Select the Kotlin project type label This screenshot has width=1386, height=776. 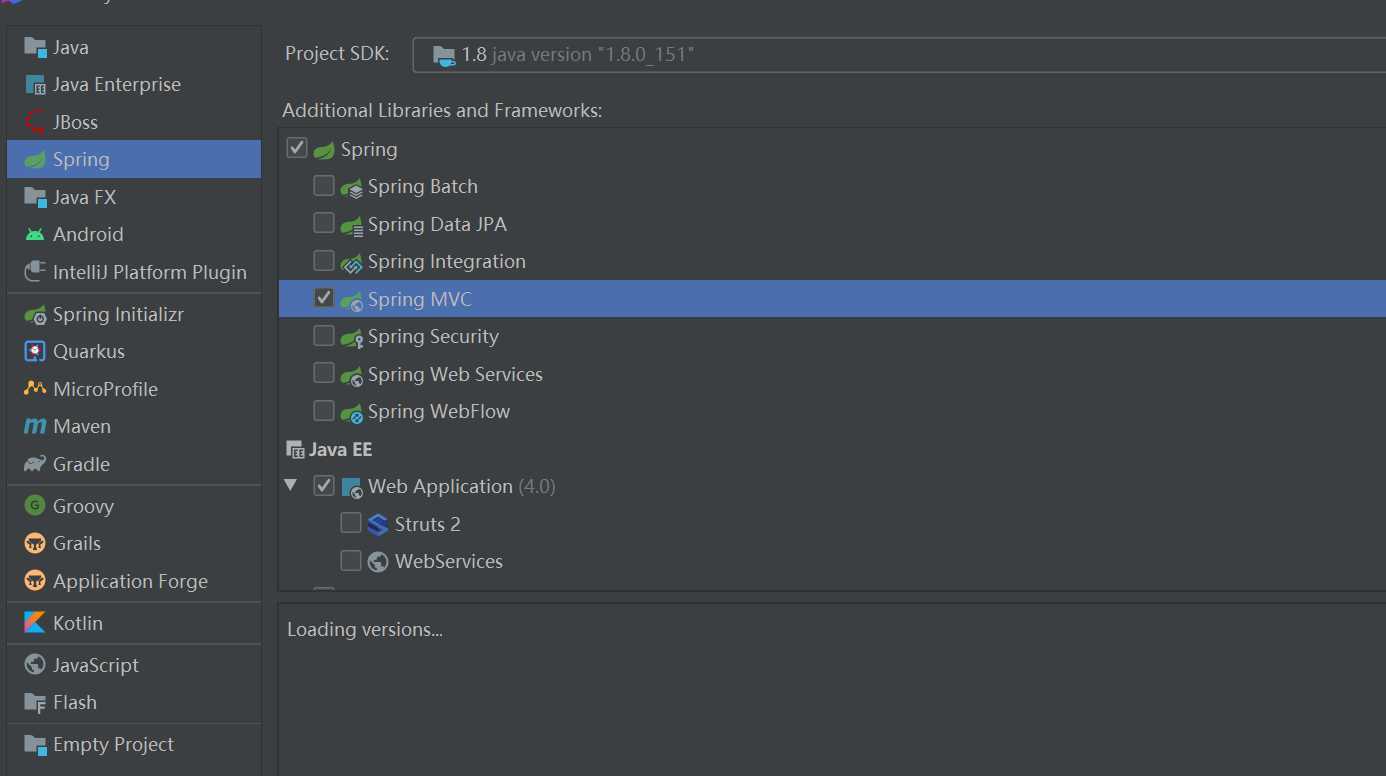point(78,623)
